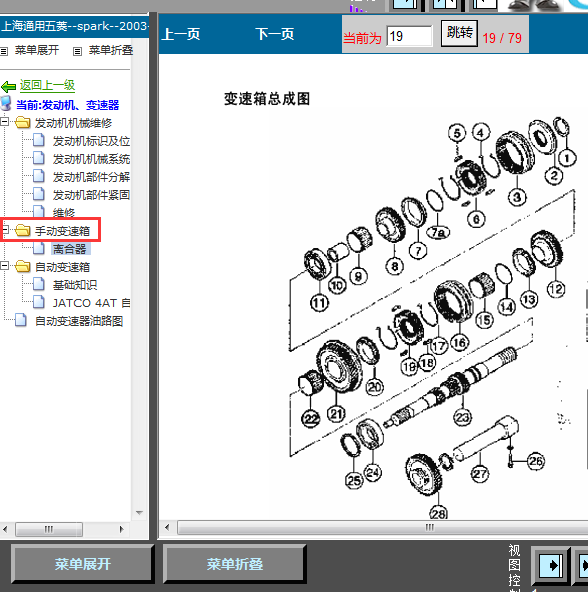Open the 自动变速器油路图 document
This screenshot has width=588, height=593.
[79, 321]
